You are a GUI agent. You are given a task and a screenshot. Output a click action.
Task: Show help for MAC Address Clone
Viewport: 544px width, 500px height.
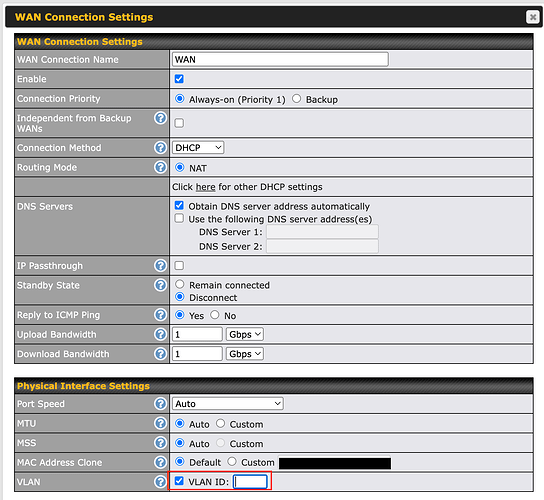tap(160, 462)
